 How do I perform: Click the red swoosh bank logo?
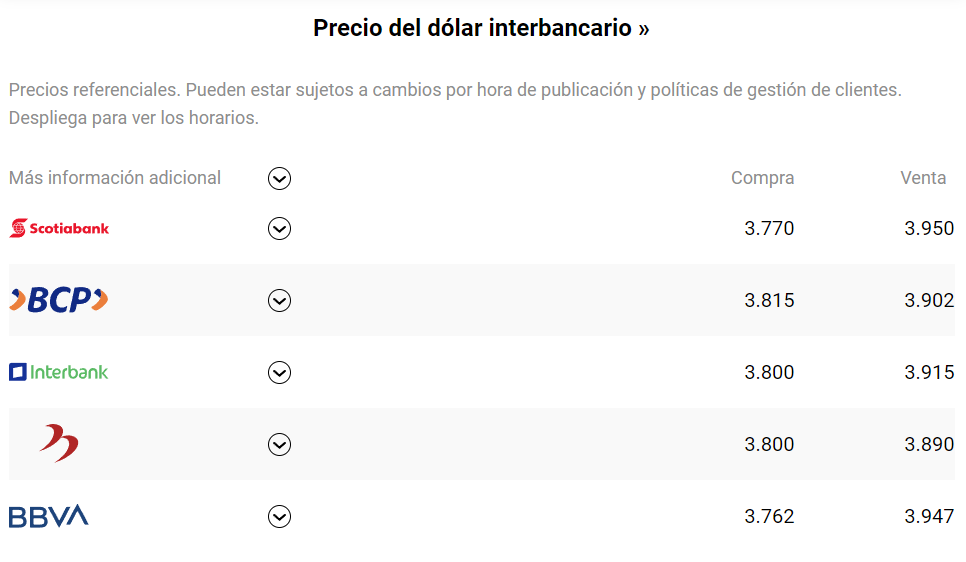(x=59, y=443)
